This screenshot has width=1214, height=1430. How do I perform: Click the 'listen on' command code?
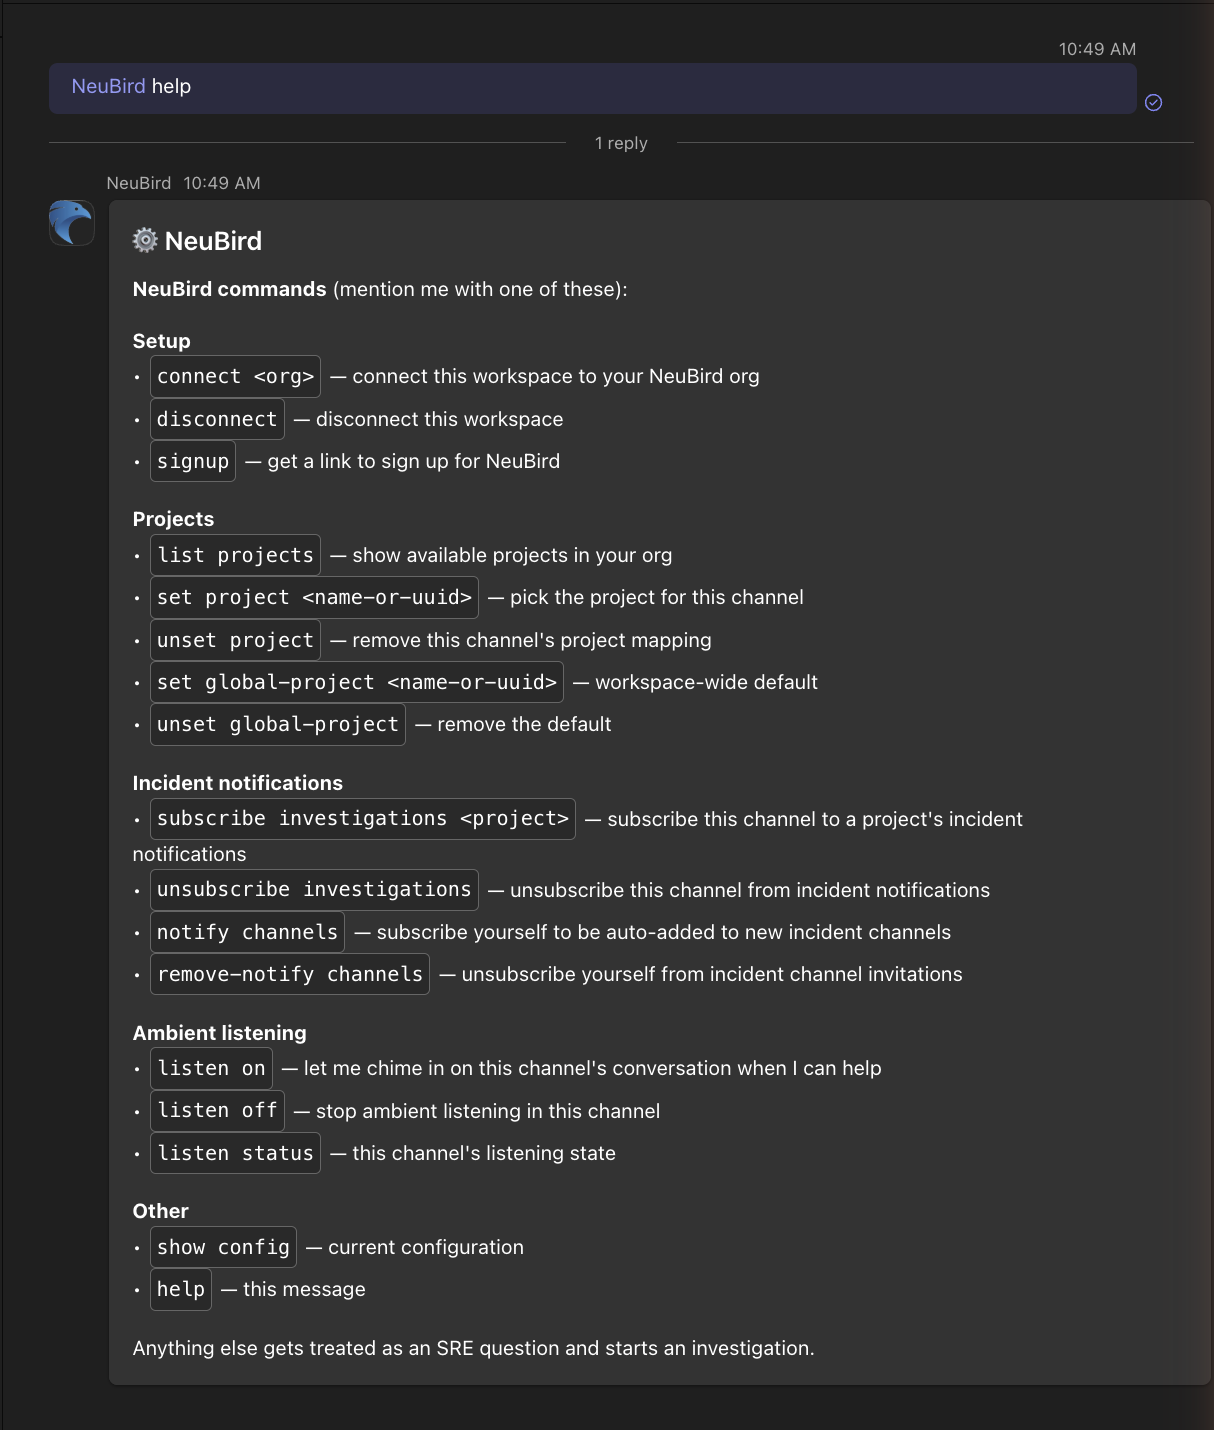click(x=211, y=1068)
